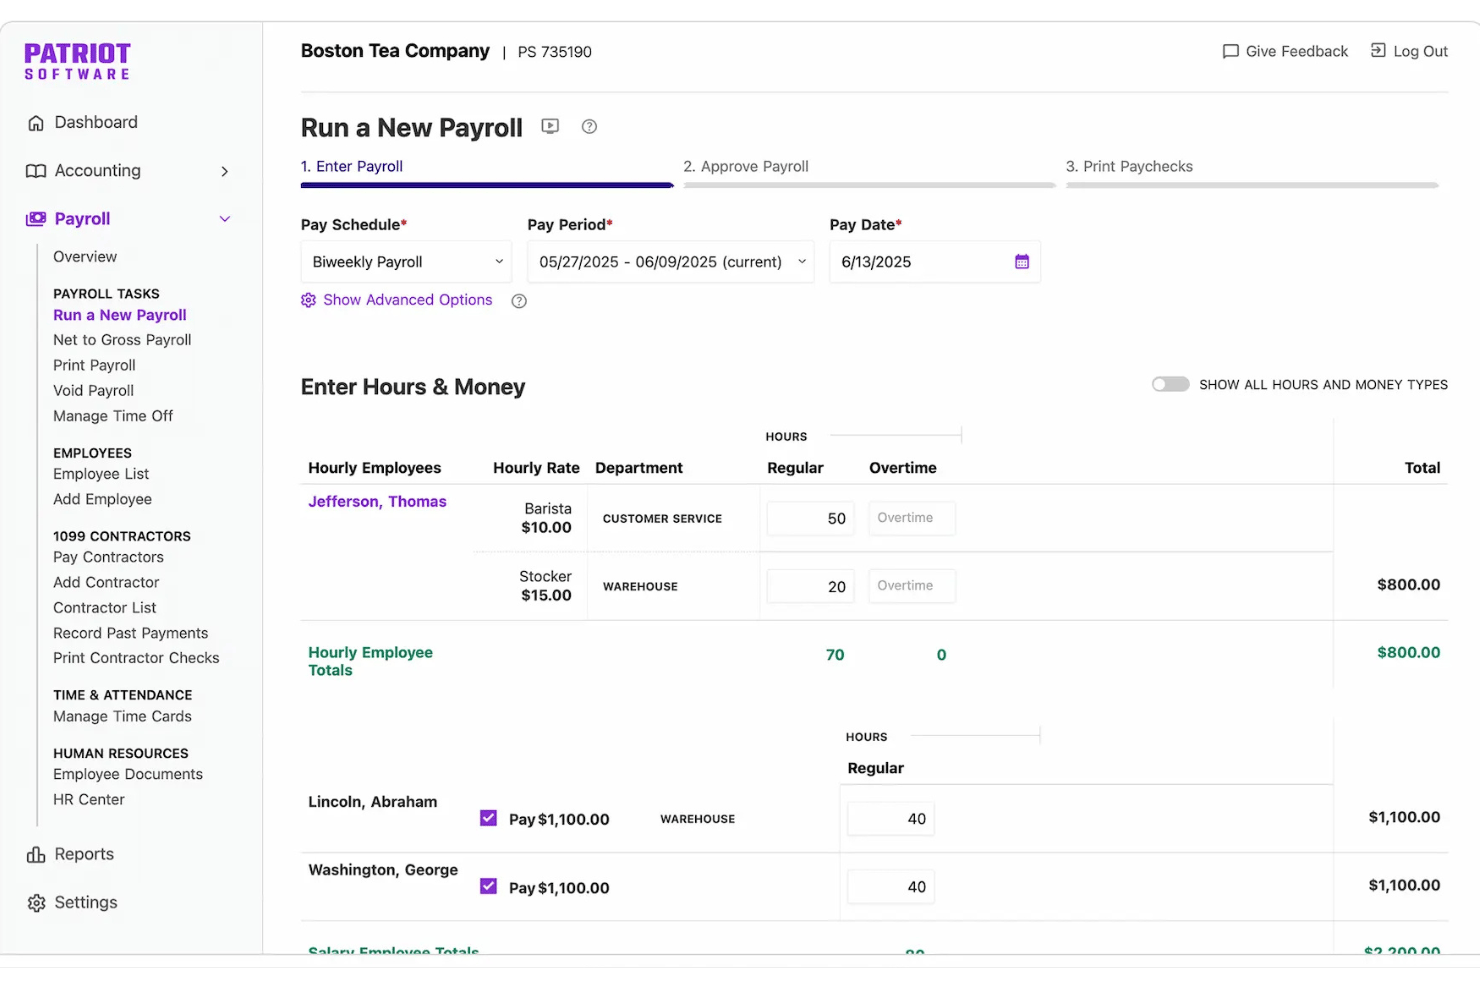Open Employee Documents link
The width and height of the screenshot is (1480, 987).
click(128, 774)
